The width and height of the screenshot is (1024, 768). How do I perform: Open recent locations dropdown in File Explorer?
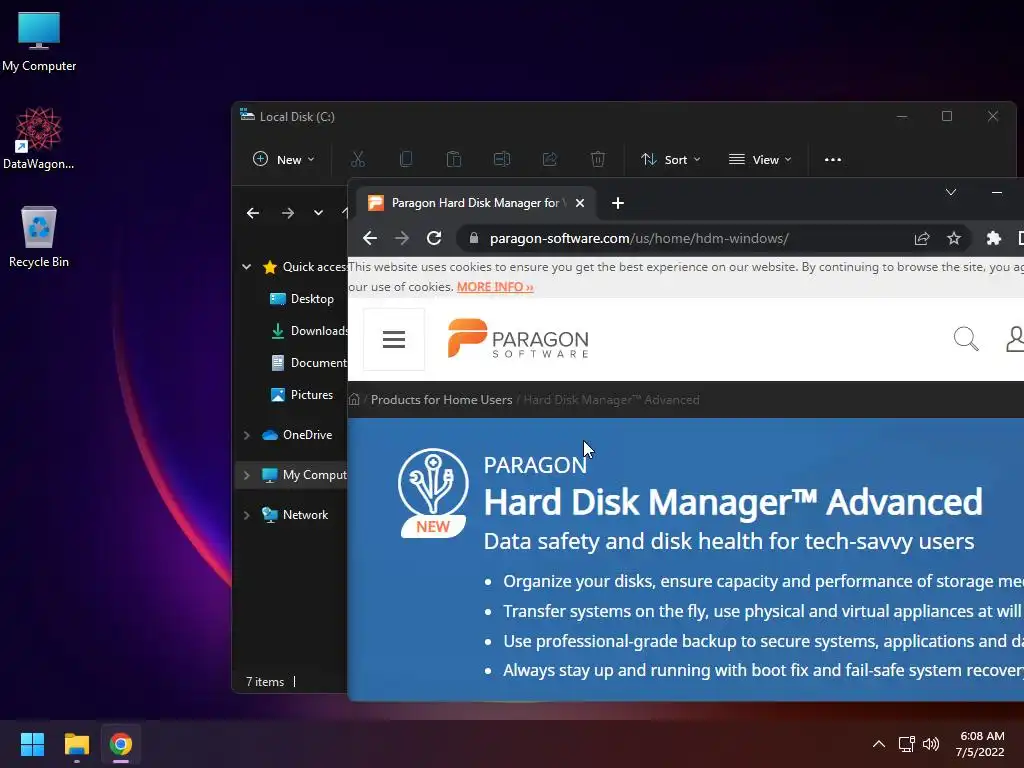(x=318, y=213)
